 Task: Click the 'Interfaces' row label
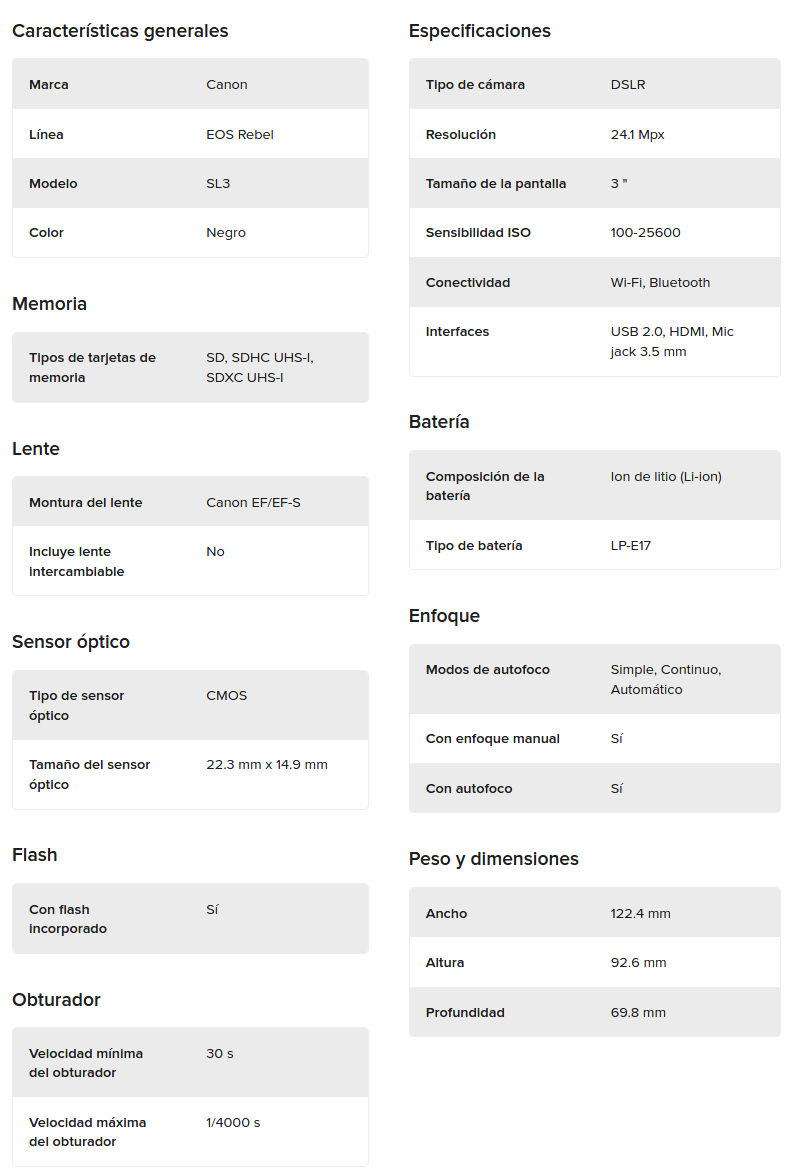pyautogui.click(x=457, y=332)
